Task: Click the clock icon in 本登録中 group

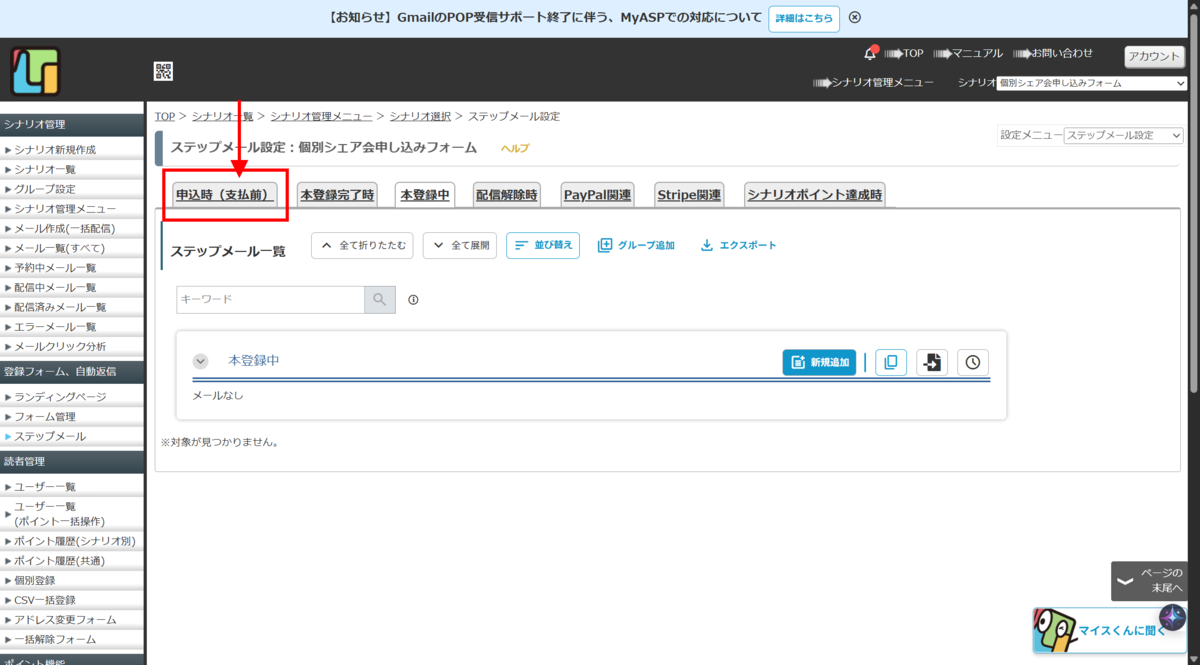Action: (973, 362)
